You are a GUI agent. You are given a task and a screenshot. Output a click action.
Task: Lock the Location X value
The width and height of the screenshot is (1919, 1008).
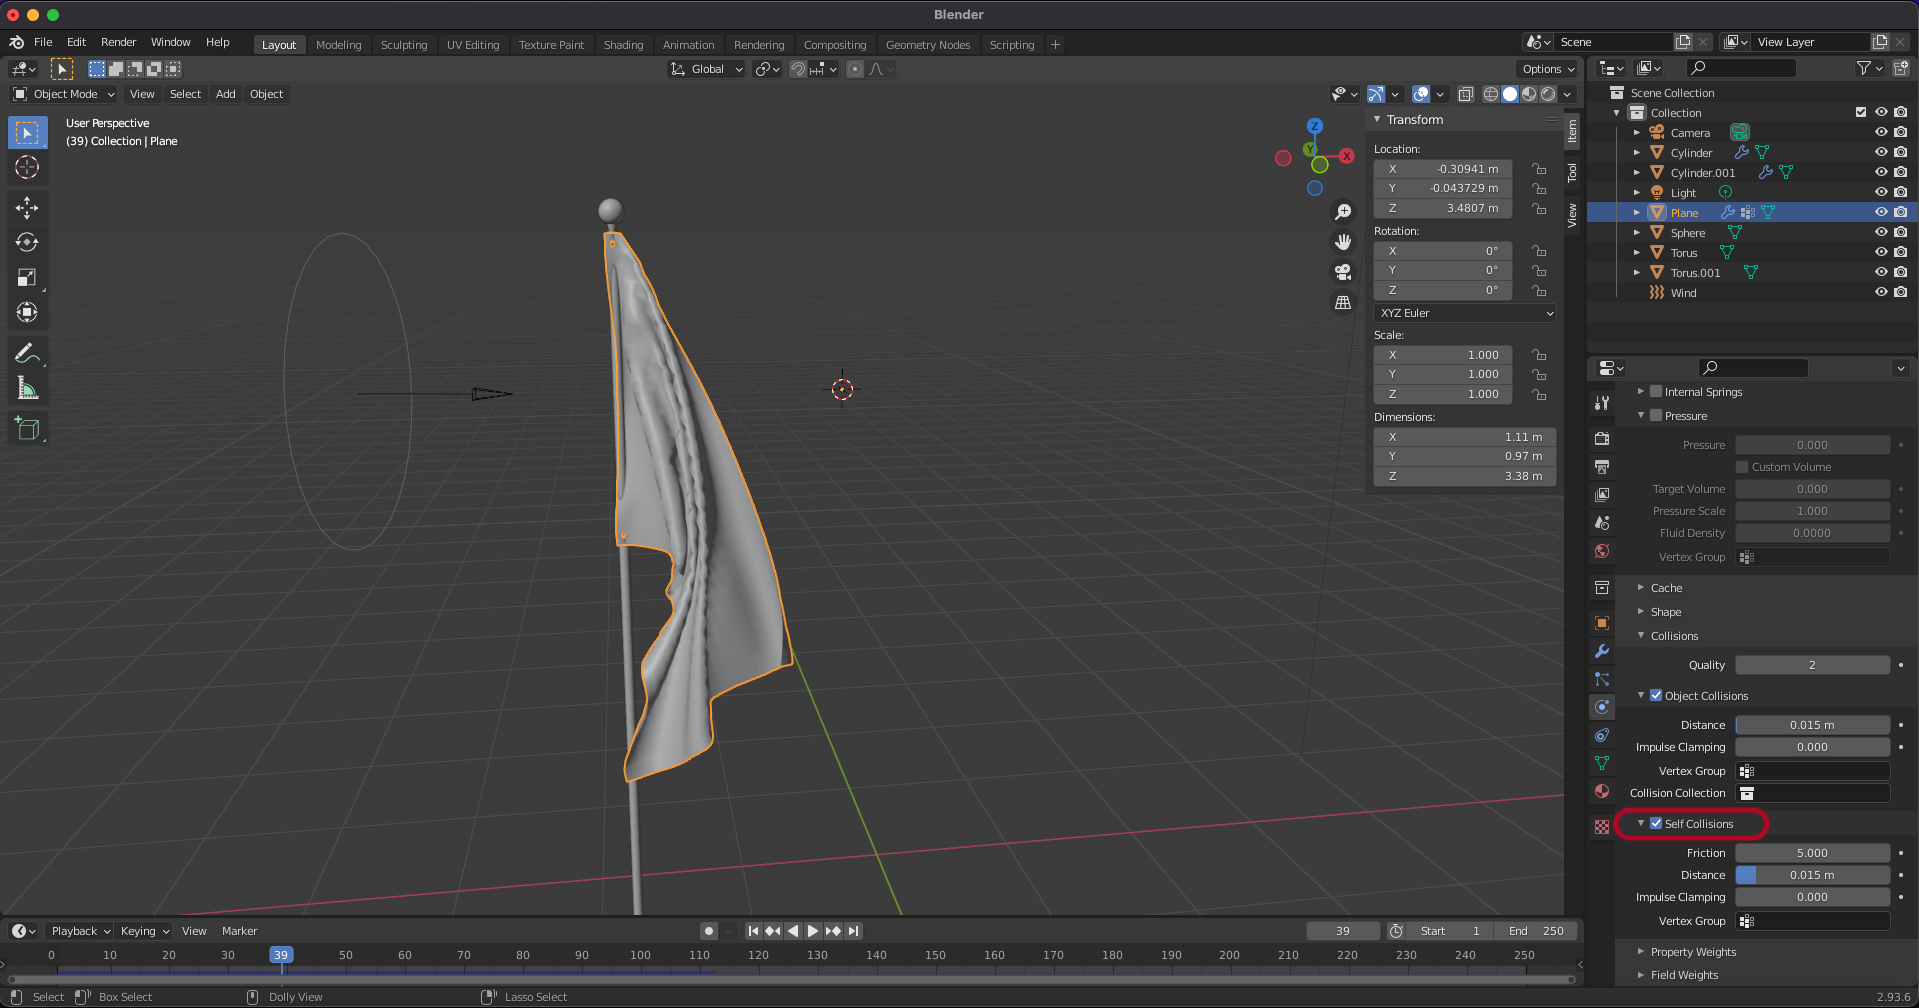[1540, 169]
